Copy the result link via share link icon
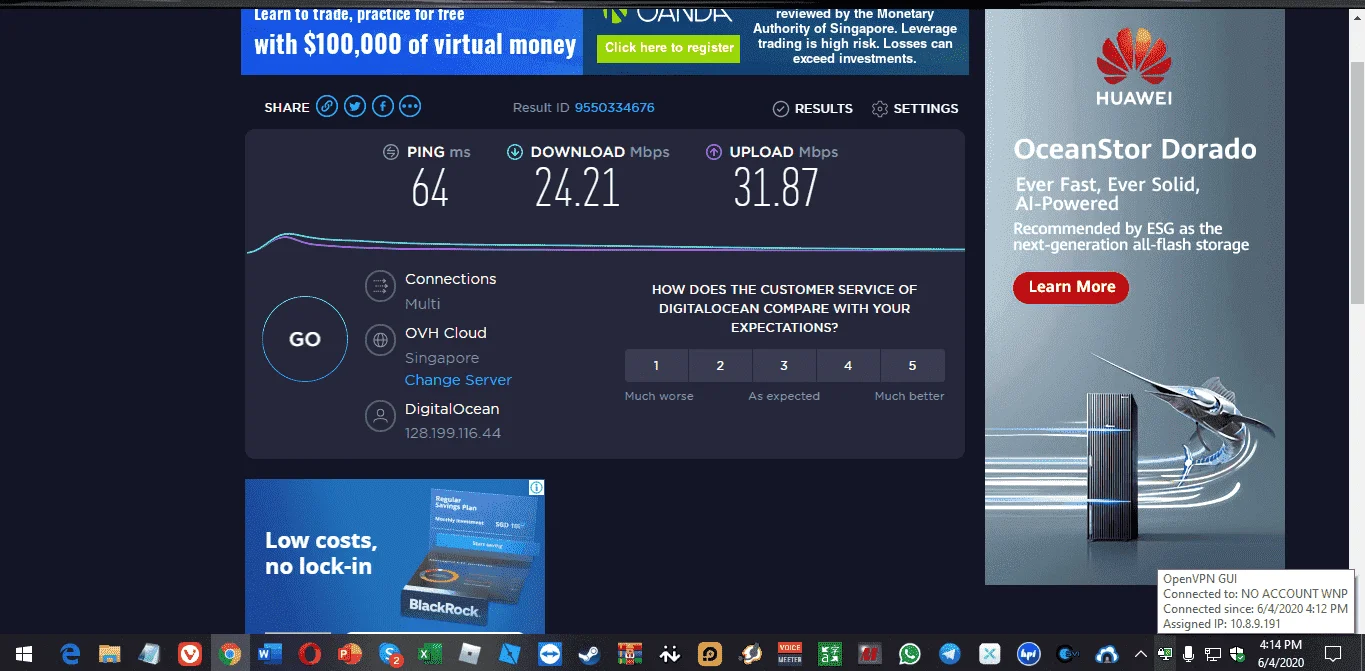Image resolution: width=1365 pixels, height=671 pixels. tap(327, 107)
